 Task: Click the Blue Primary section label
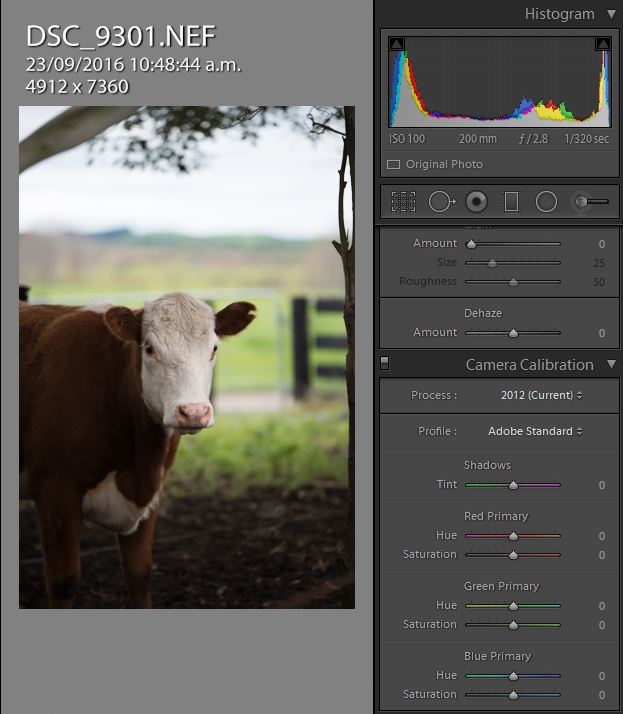click(x=497, y=657)
